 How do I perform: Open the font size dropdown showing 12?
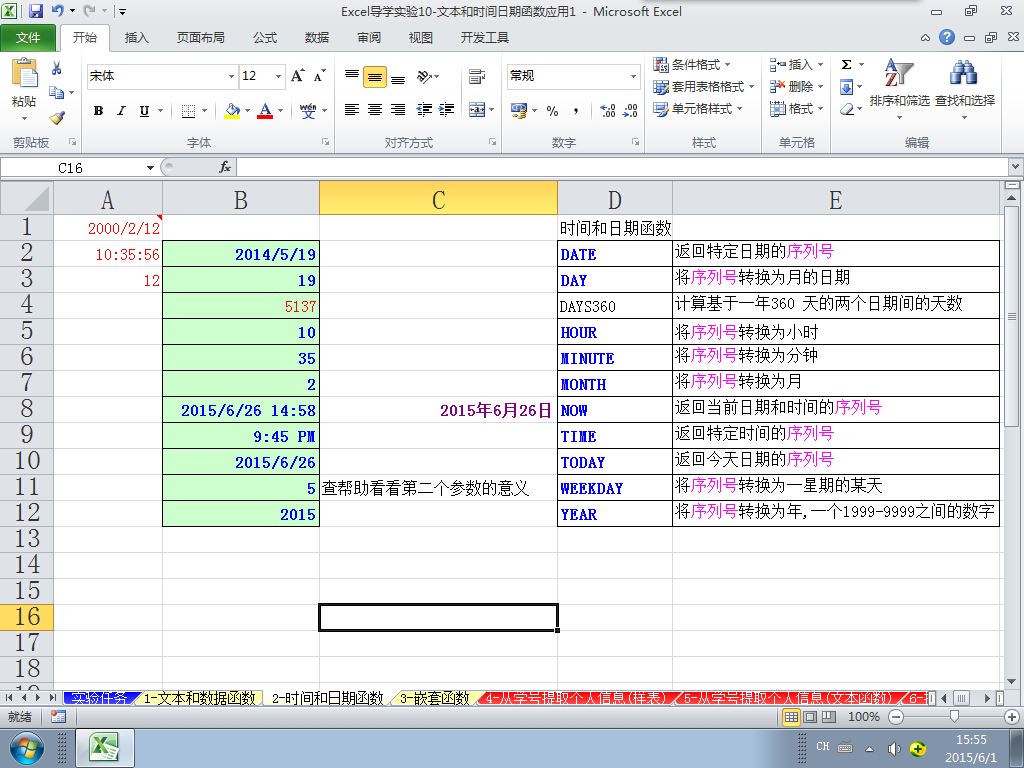(x=278, y=76)
